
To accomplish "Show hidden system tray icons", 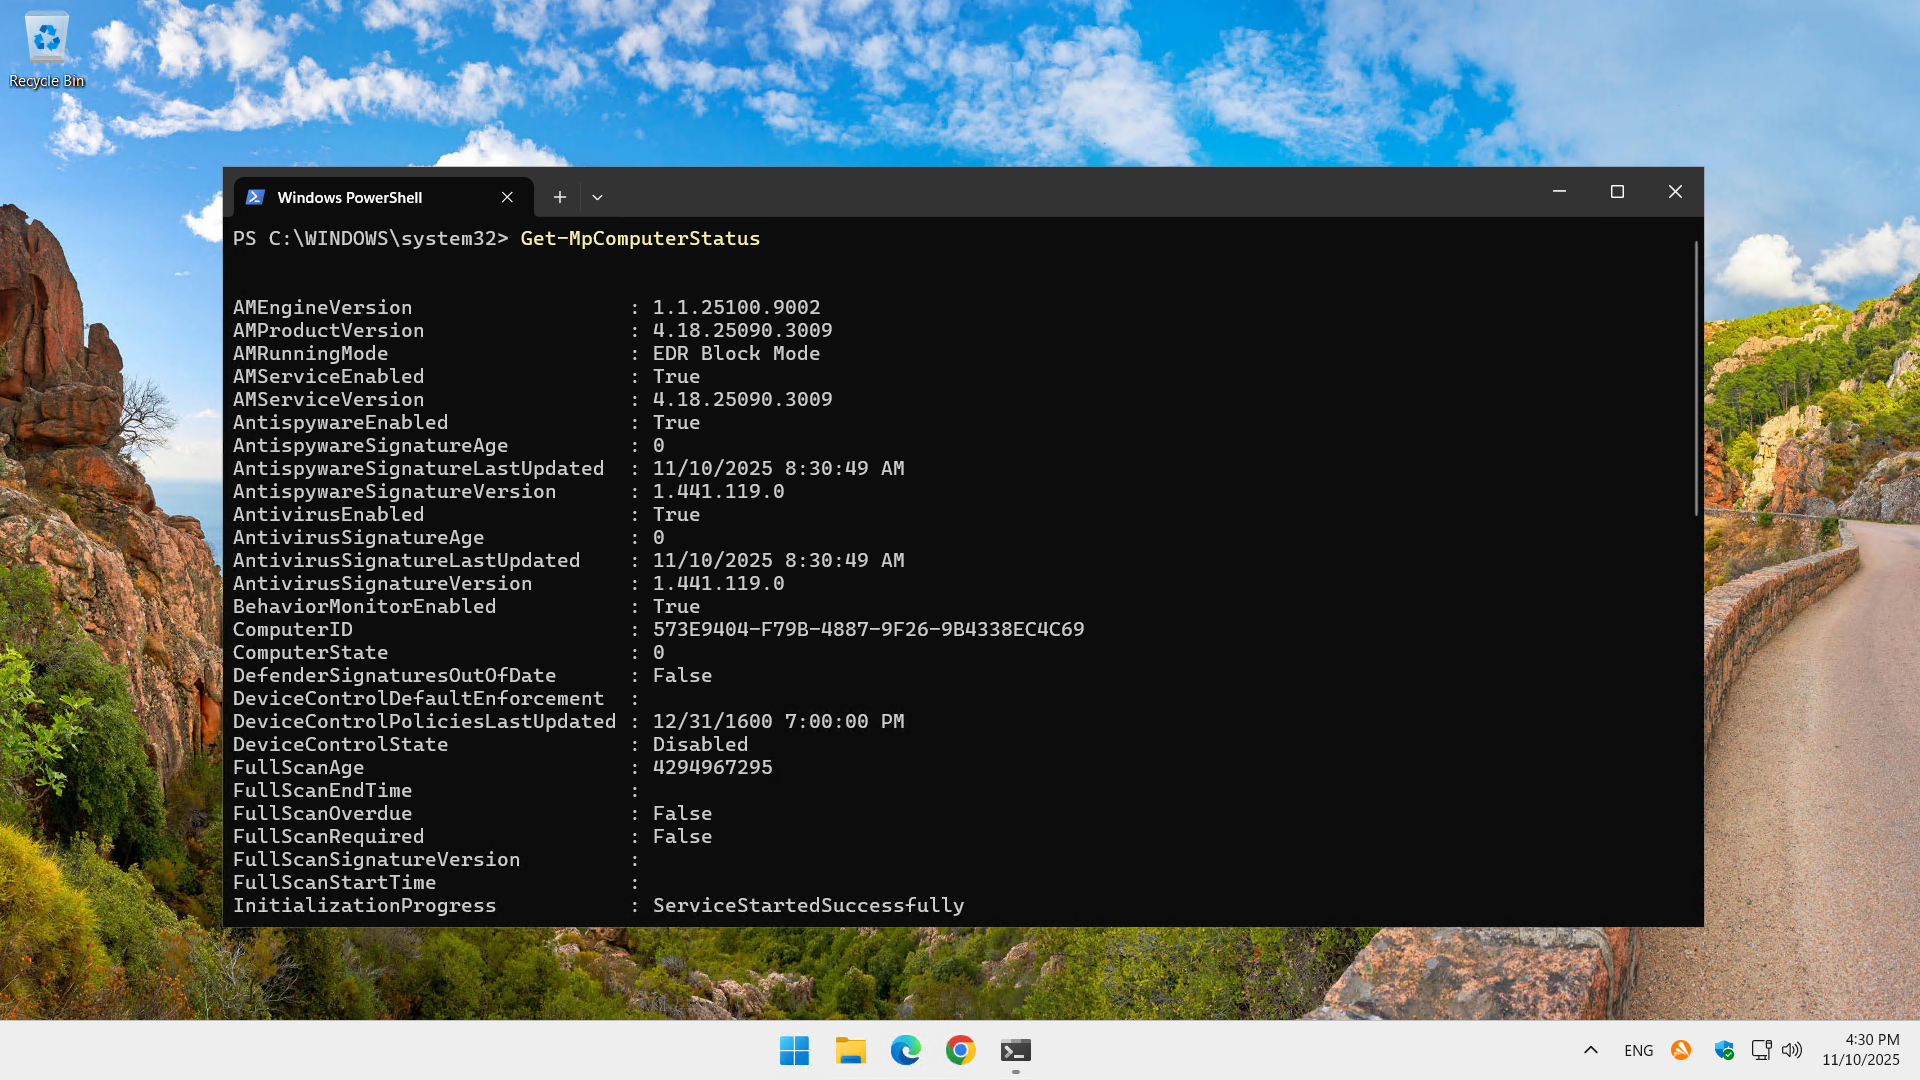I will [1590, 1050].
